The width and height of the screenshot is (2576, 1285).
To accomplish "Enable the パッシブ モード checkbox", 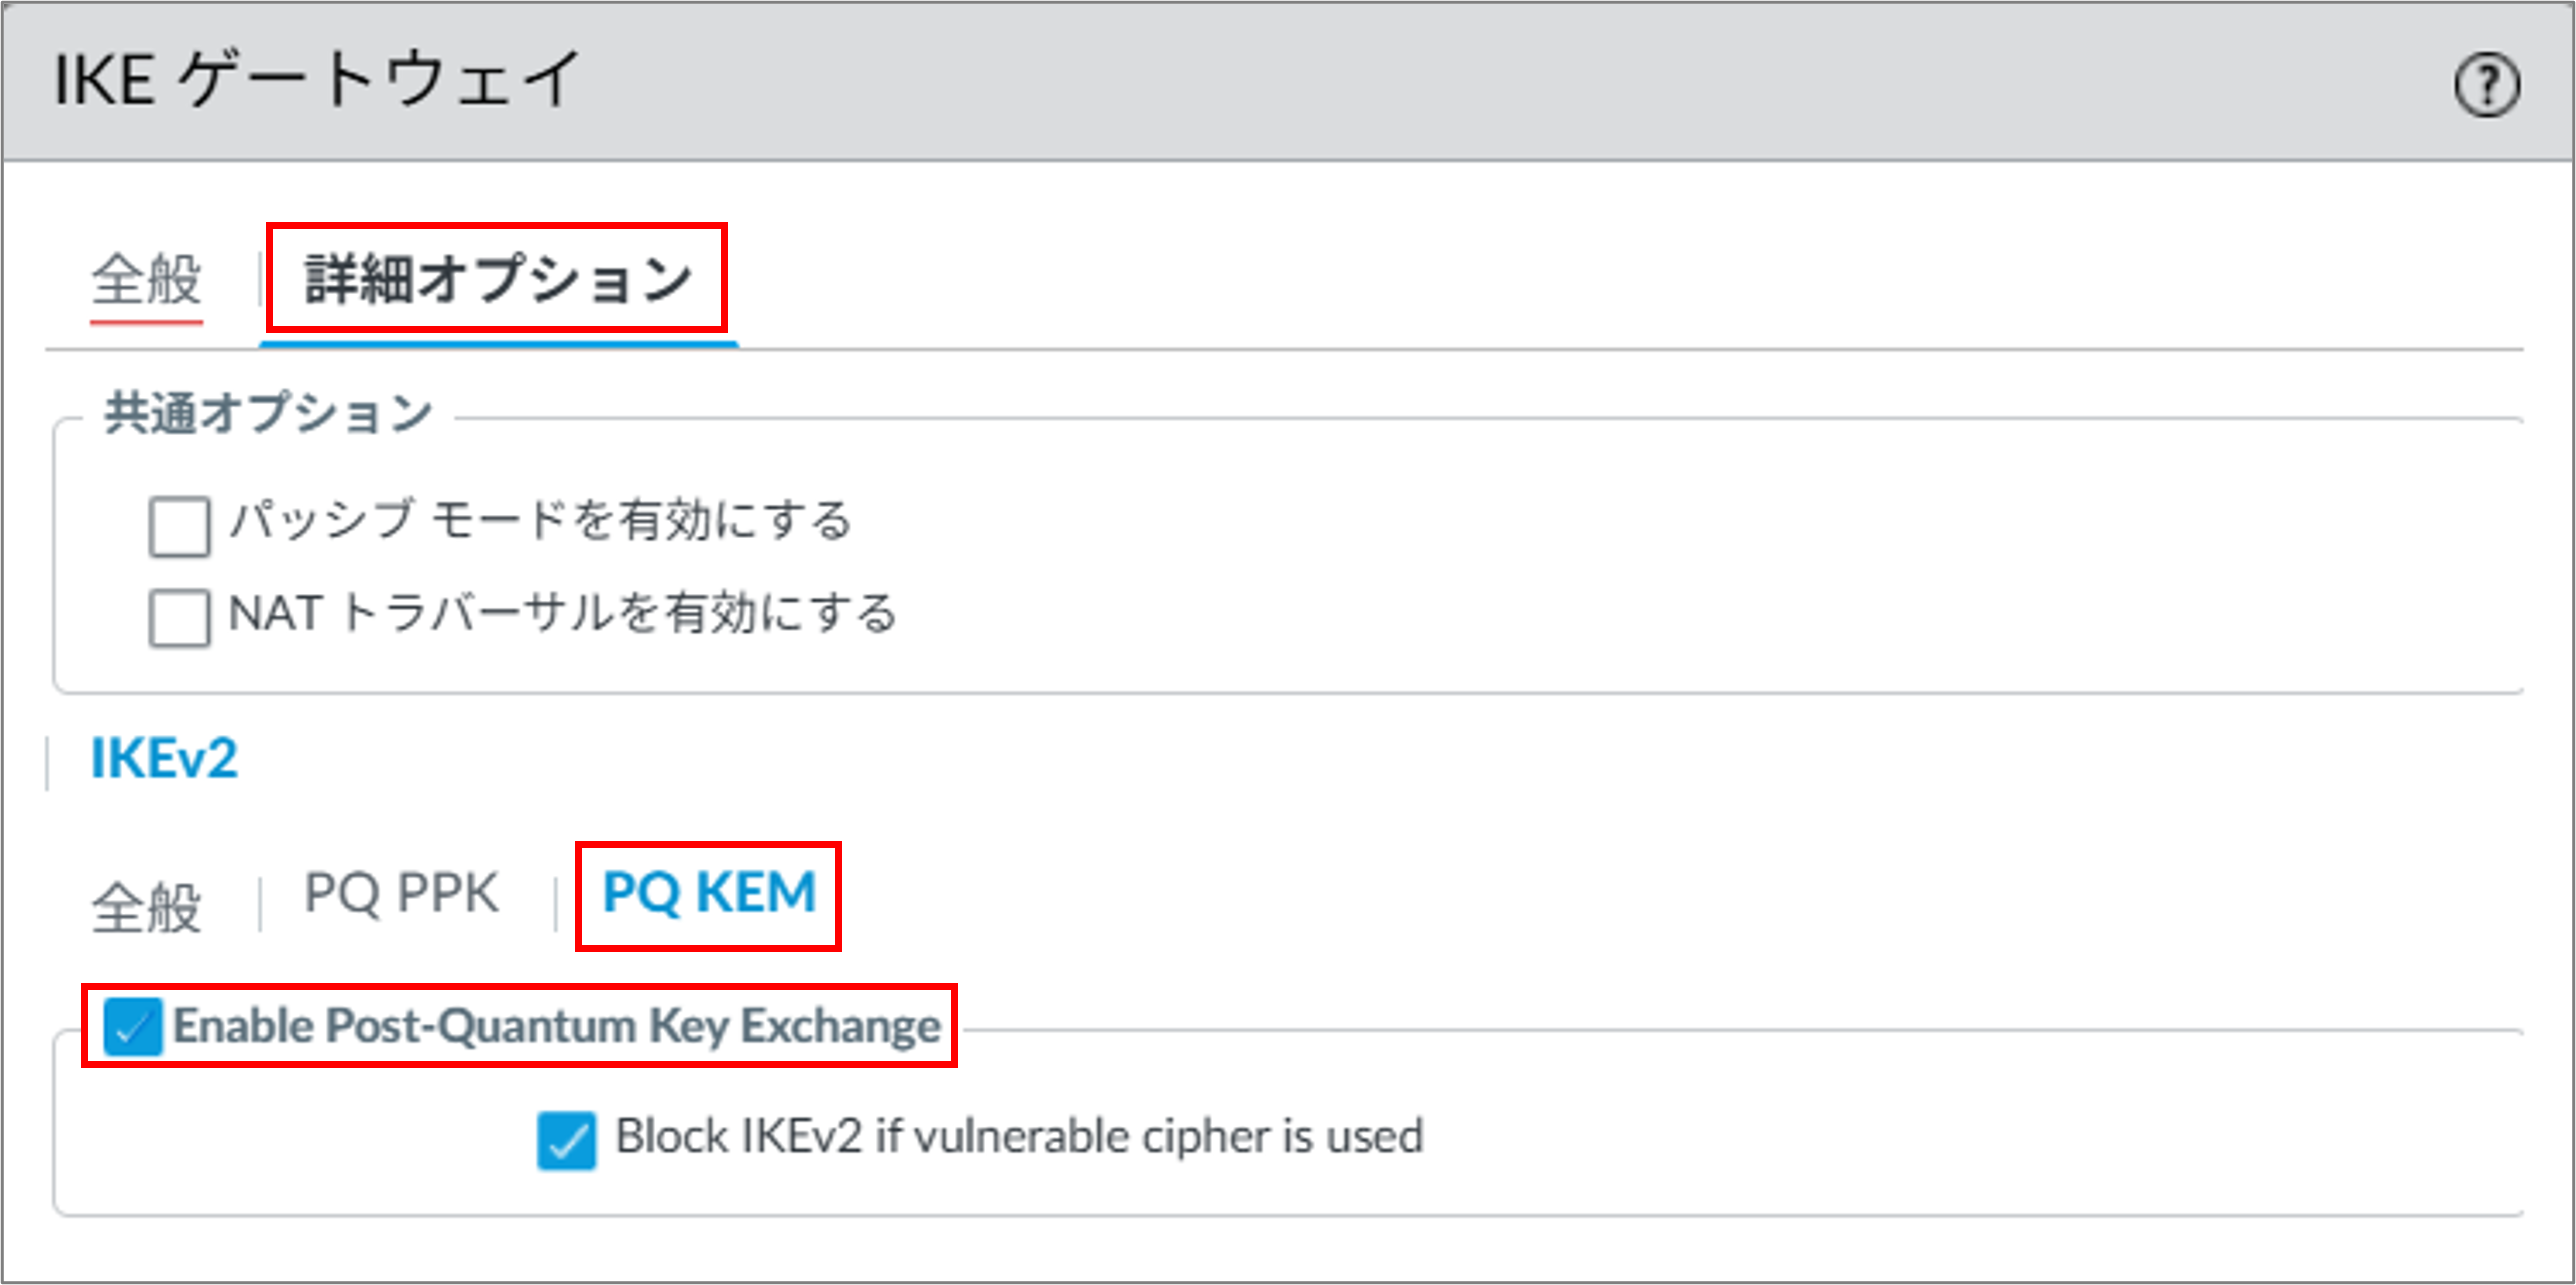I will tap(179, 525).
